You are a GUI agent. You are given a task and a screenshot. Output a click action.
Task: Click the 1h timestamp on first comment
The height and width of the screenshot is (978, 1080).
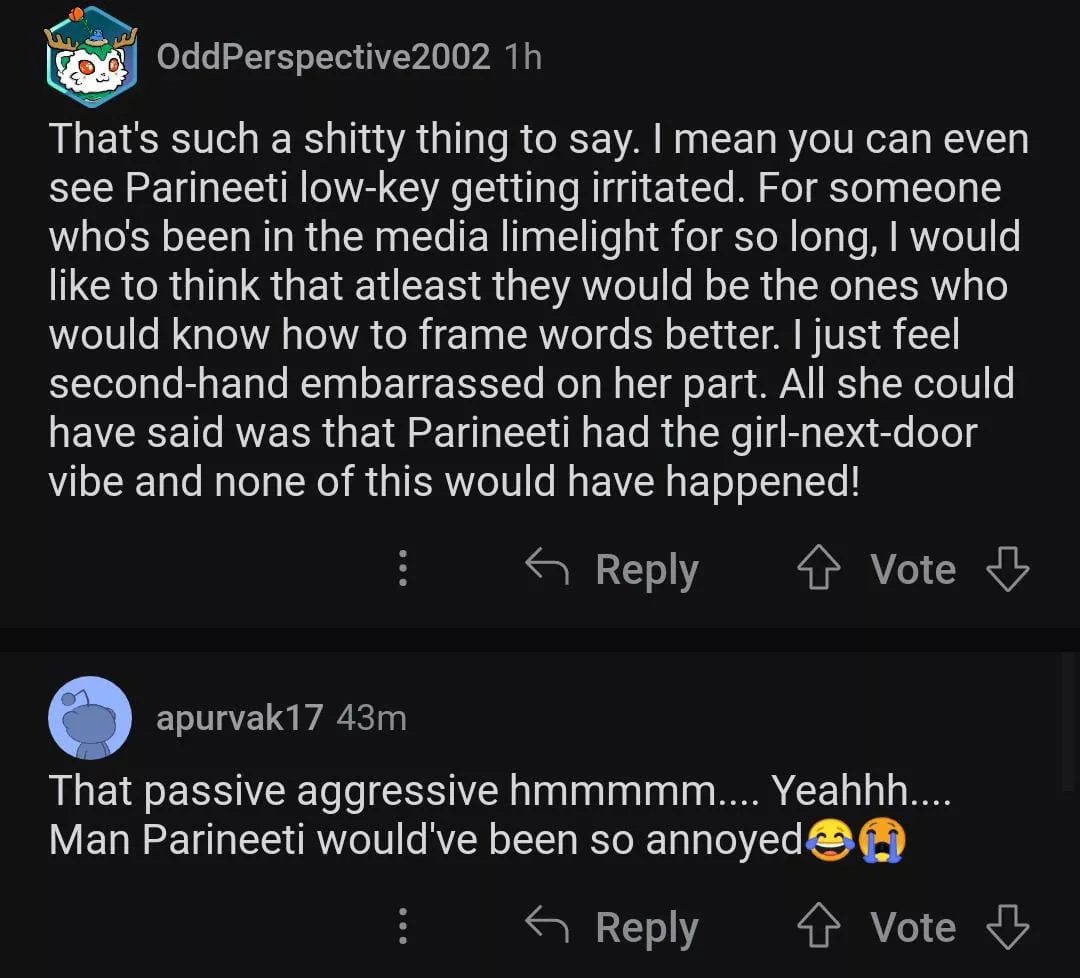click(x=523, y=57)
